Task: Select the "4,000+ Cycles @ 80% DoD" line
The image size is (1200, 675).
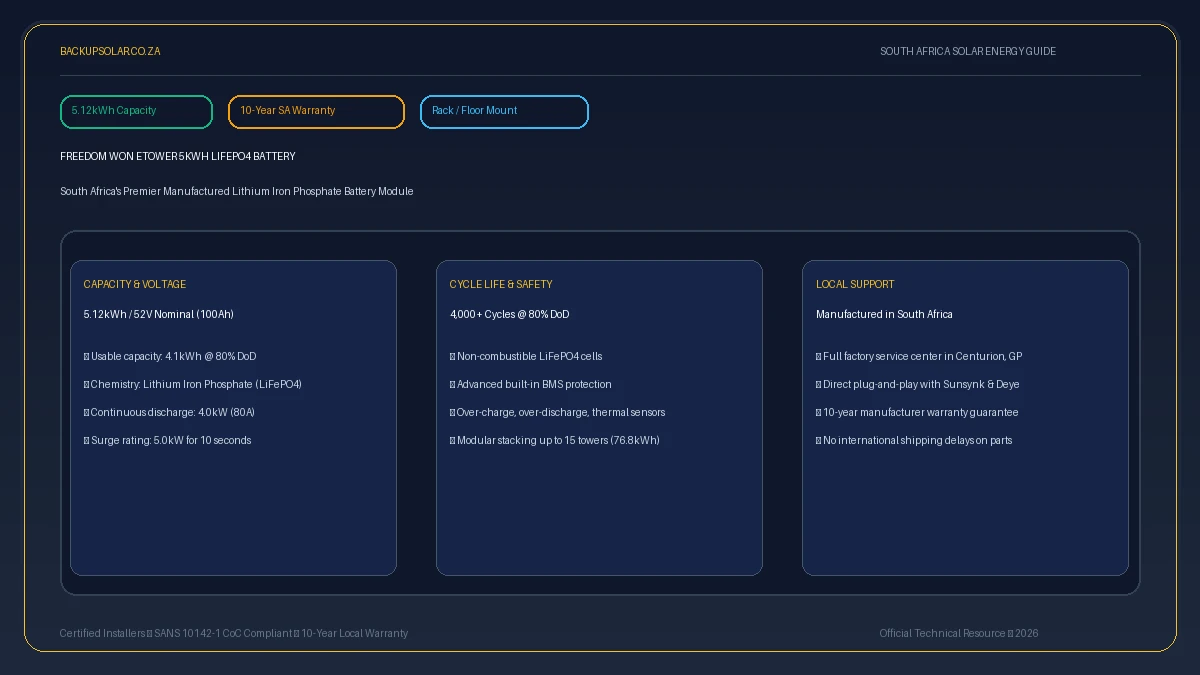Action: pyautogui.click(x=510, y=315)
